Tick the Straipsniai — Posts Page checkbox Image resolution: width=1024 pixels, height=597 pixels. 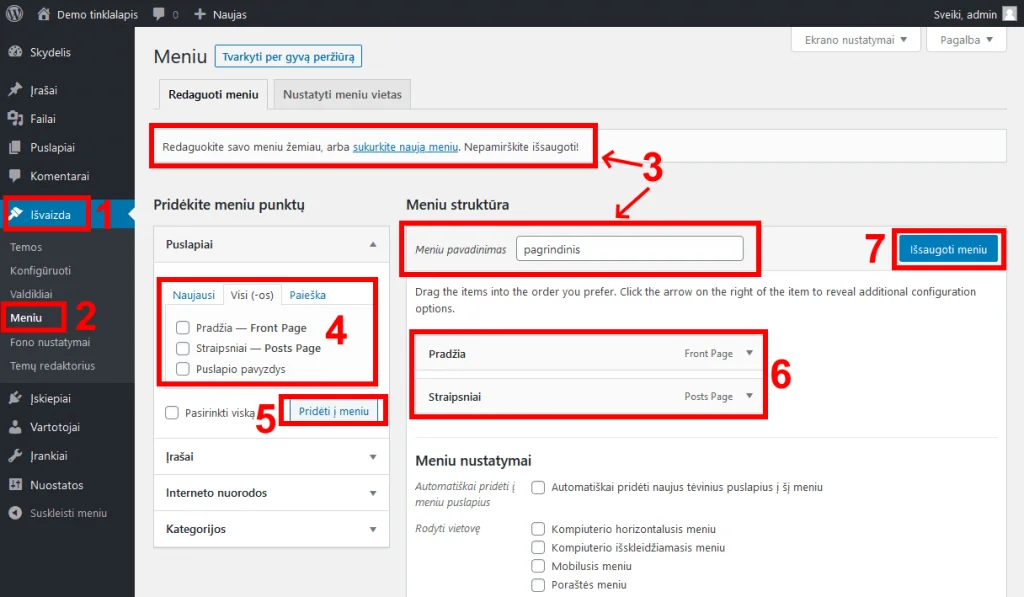click(183, 348)
